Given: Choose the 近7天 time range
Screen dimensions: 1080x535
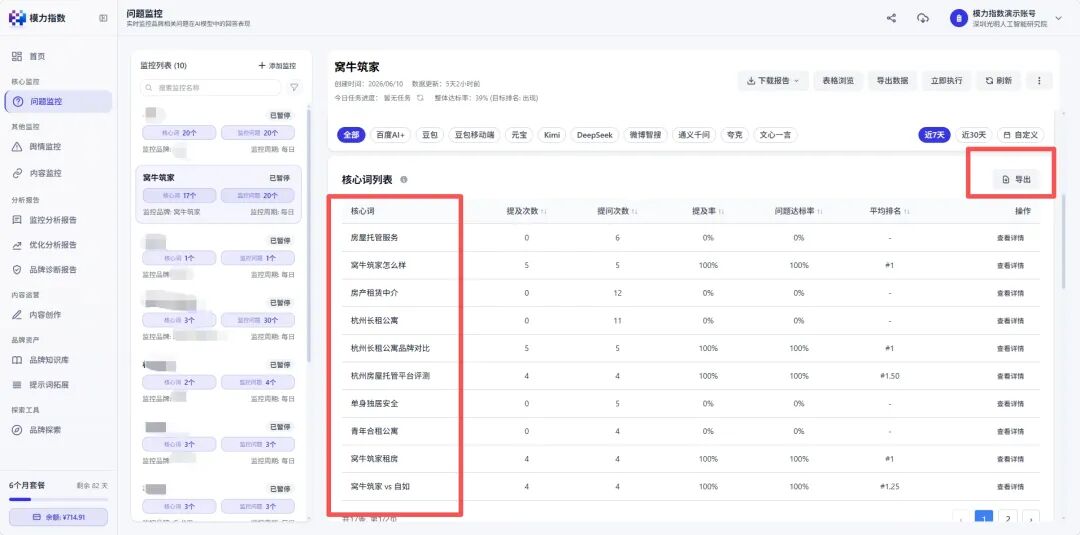Looking at the screenshot, I should tap(934, 135).
